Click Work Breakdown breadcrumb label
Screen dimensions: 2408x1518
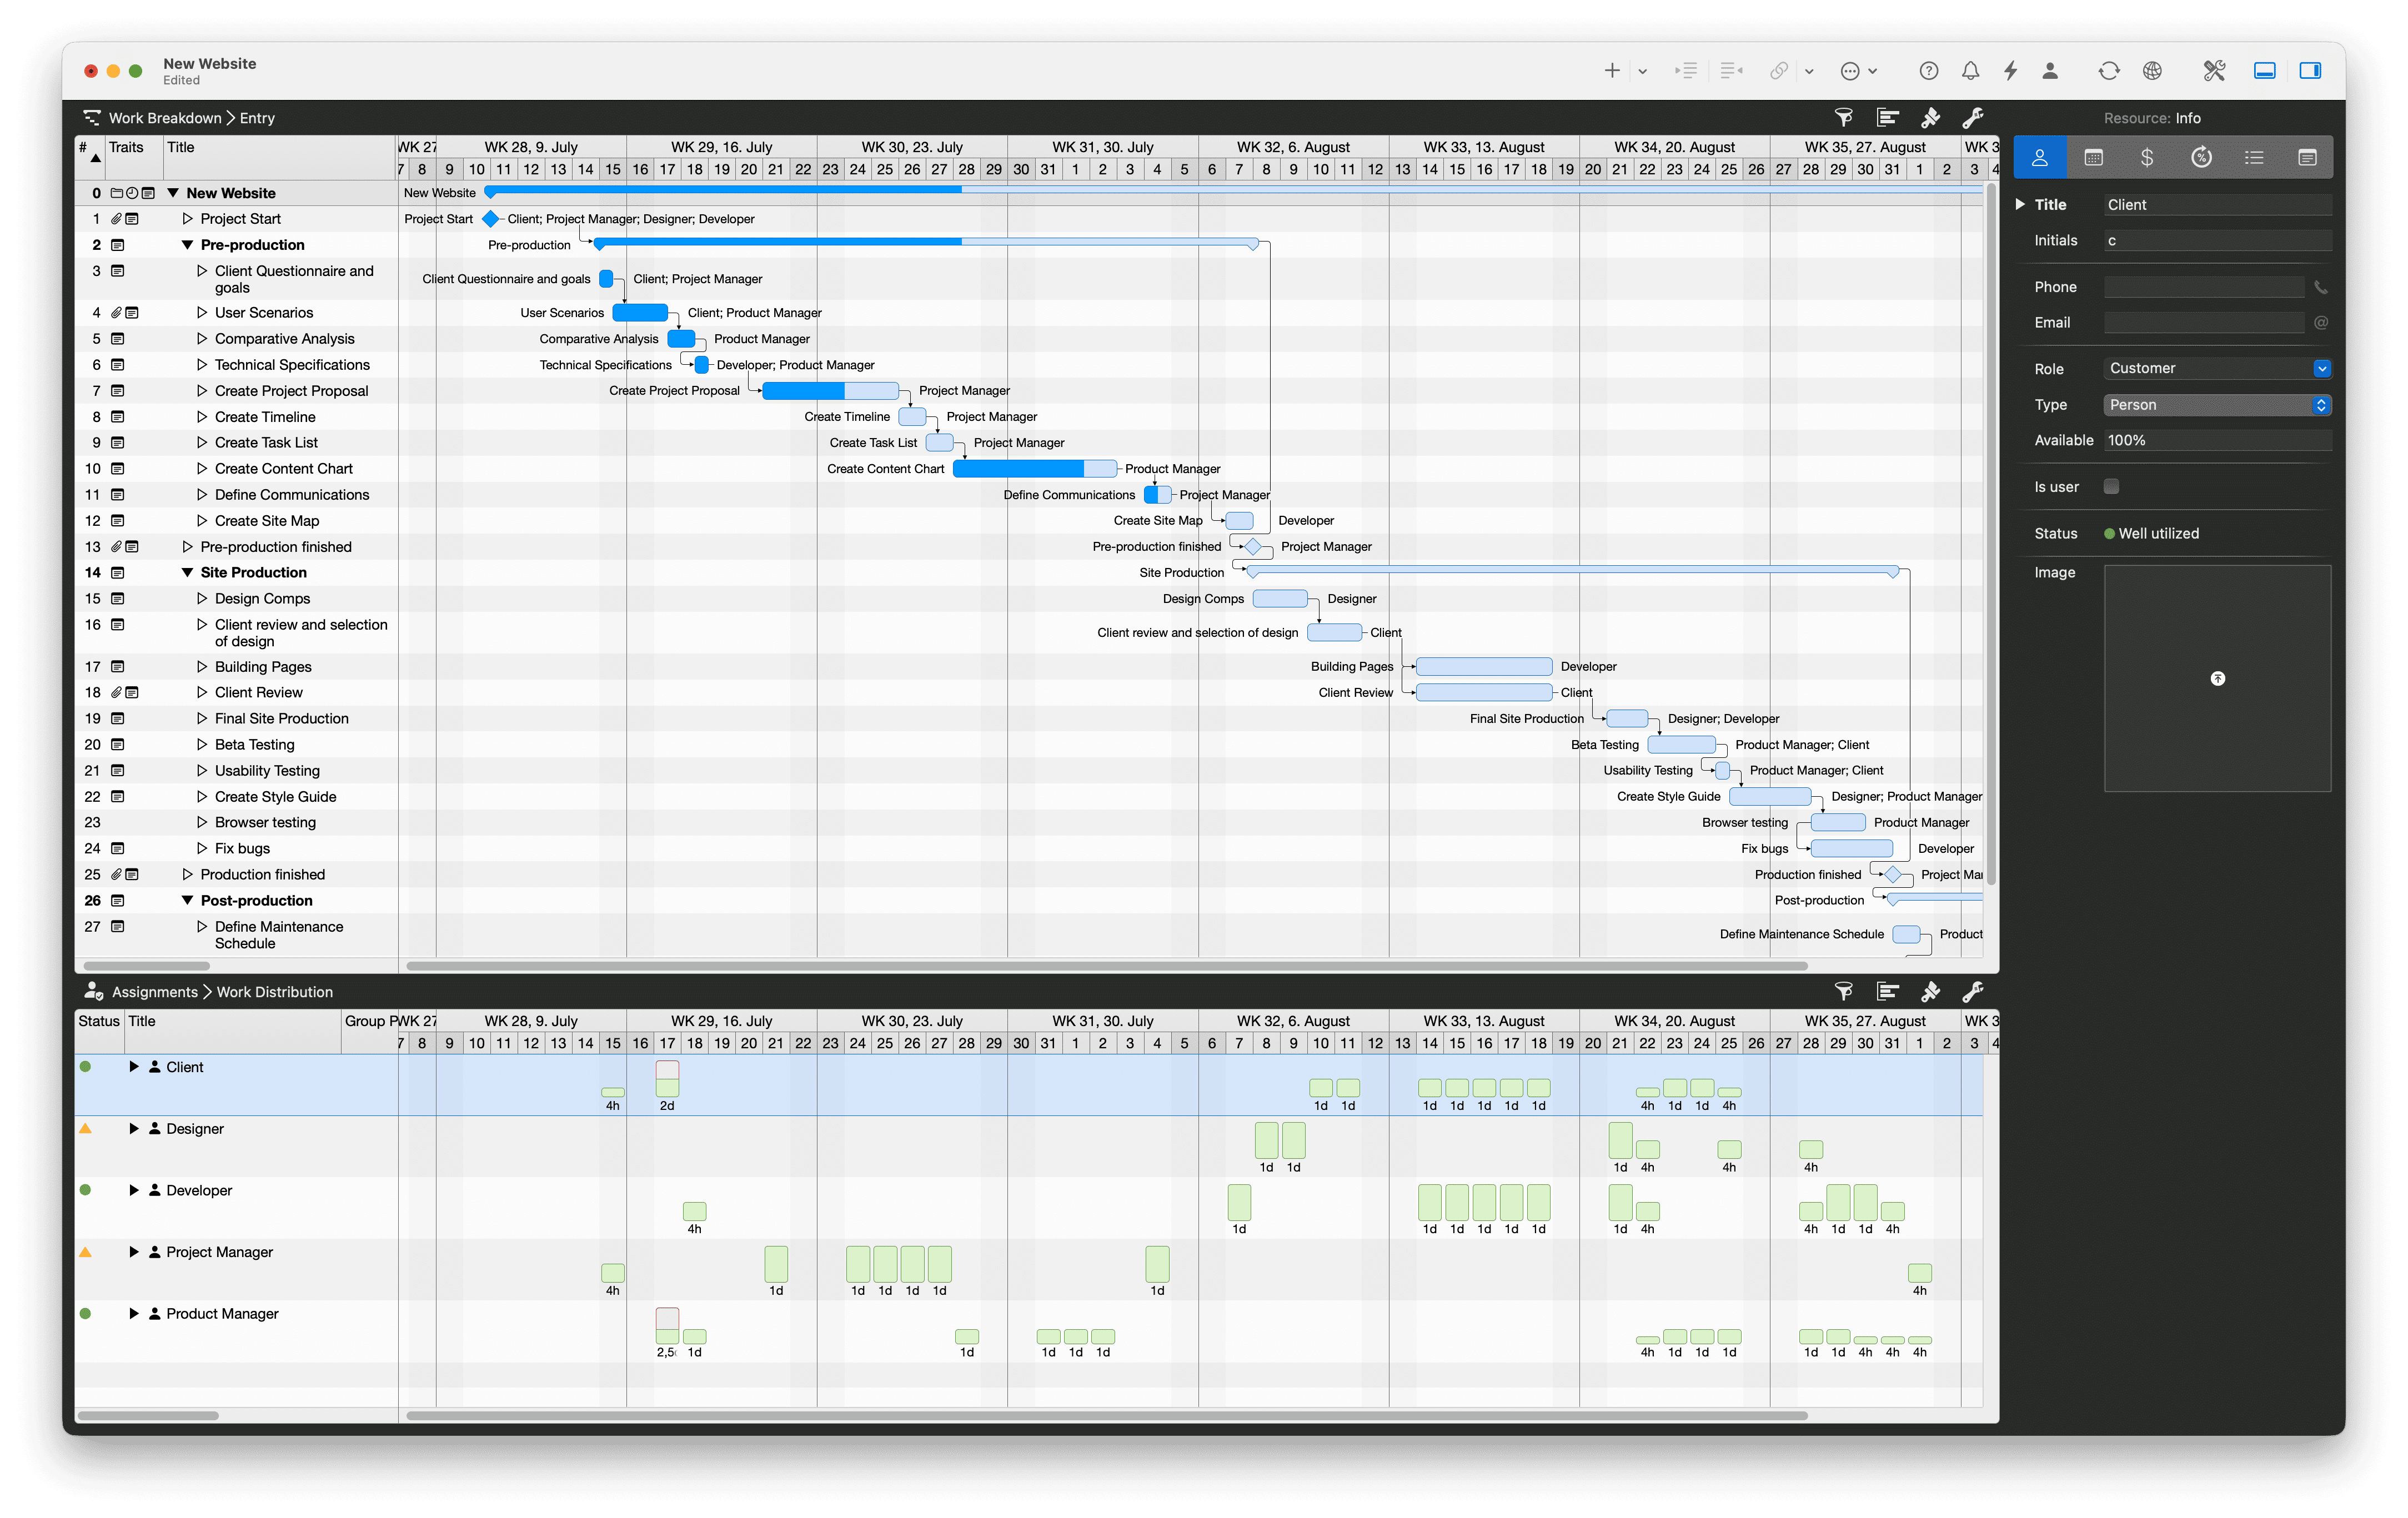(165, 118)
